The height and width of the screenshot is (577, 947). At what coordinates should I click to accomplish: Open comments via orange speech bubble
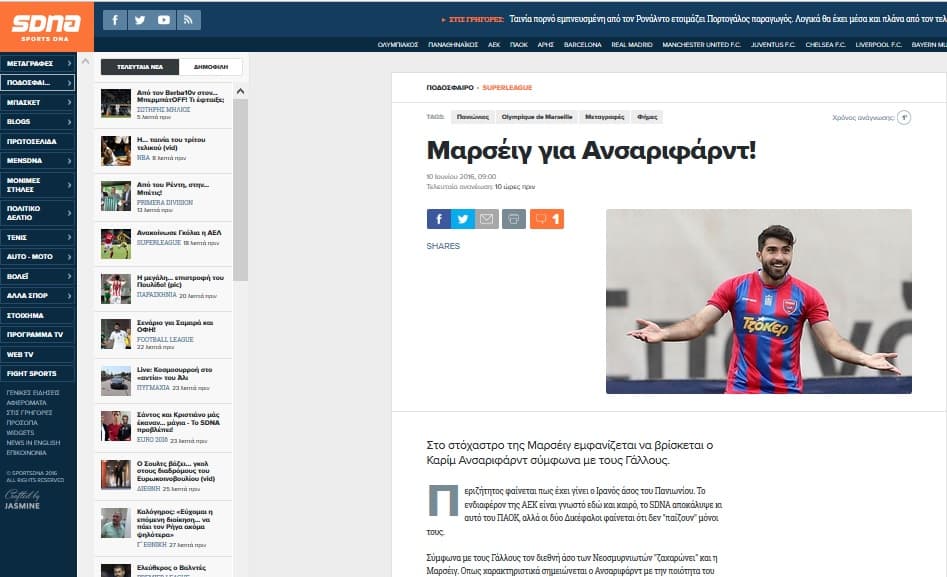click(x=547, y=219)
